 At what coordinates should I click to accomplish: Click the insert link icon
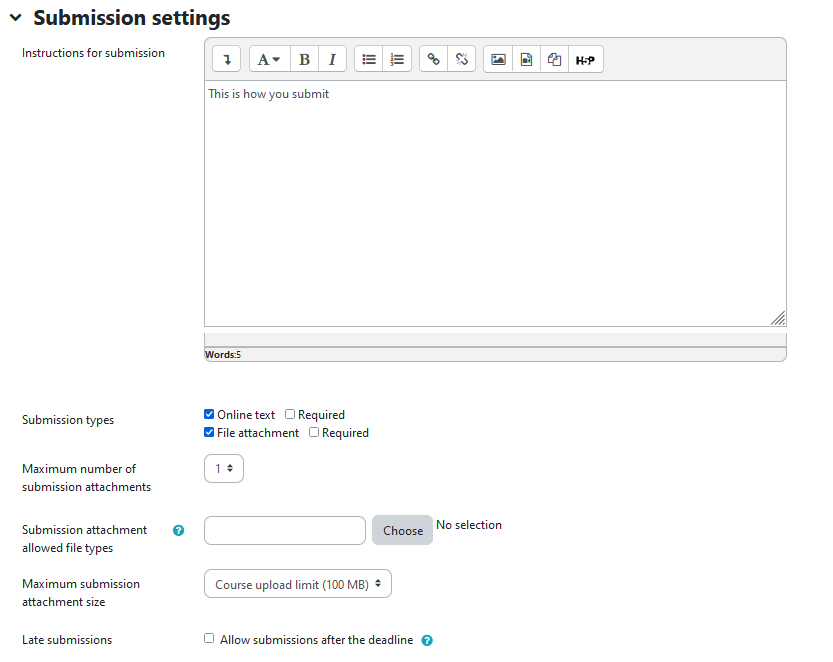click(x=433, y=60)
